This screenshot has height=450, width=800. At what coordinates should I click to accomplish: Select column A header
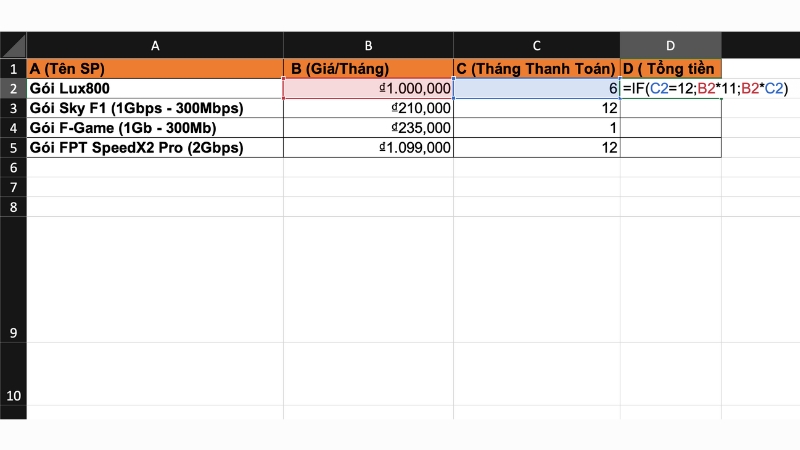[155, 45]
